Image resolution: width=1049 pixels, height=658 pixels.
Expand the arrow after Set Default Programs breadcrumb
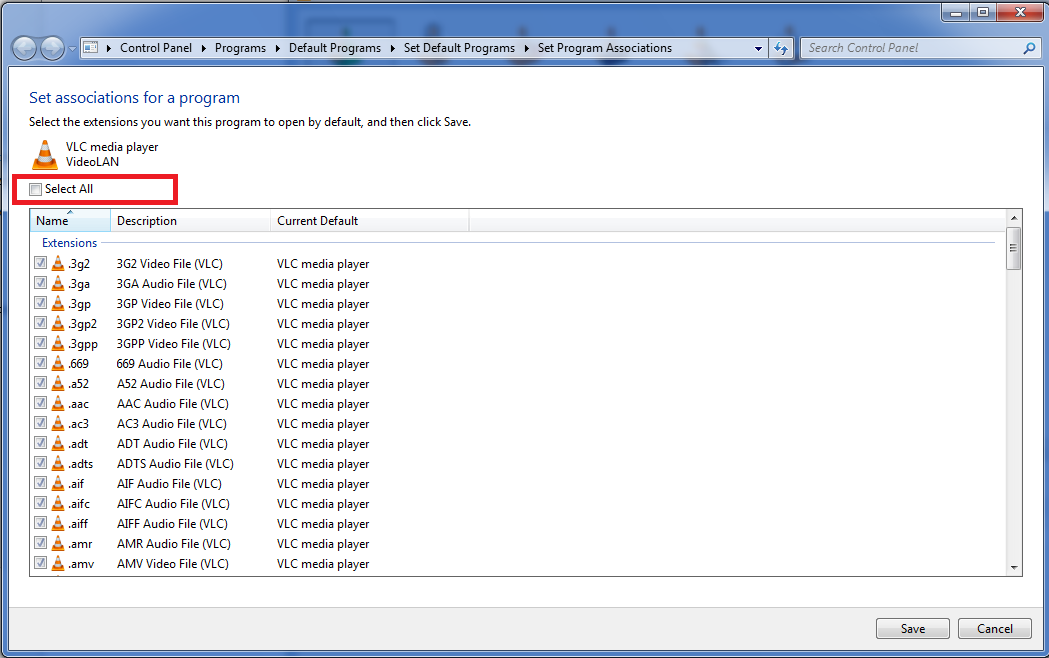[x=527, y=48]
